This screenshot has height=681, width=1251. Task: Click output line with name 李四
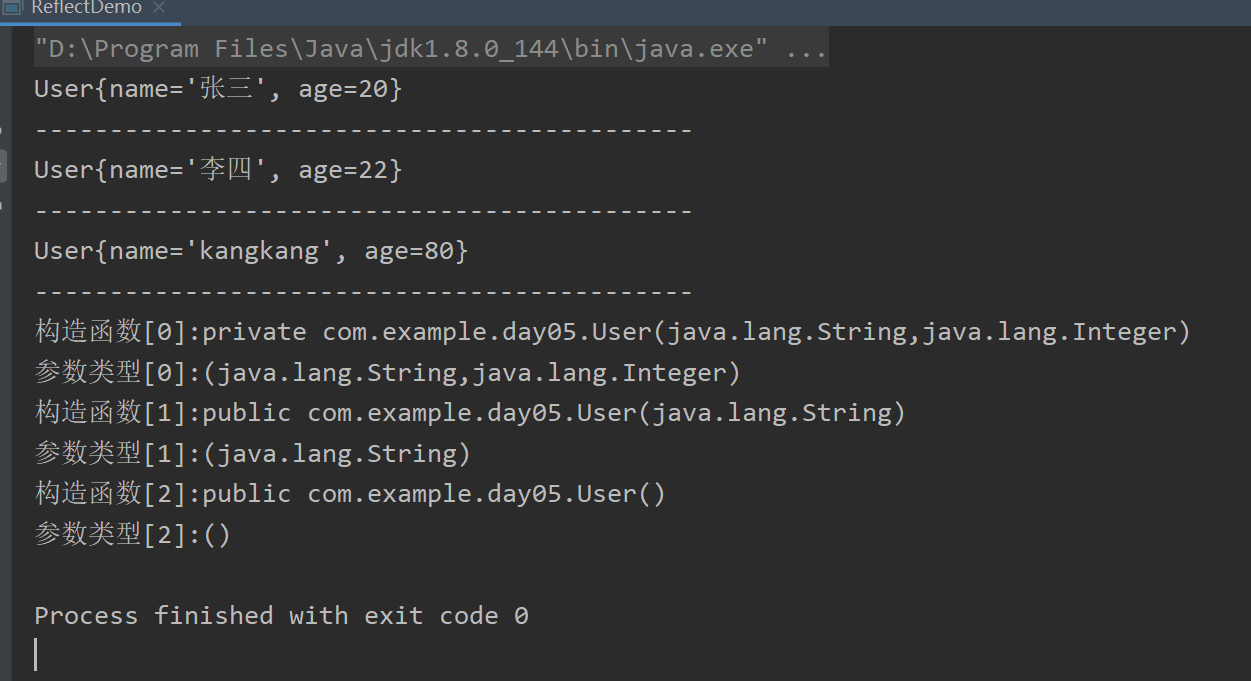218,170
